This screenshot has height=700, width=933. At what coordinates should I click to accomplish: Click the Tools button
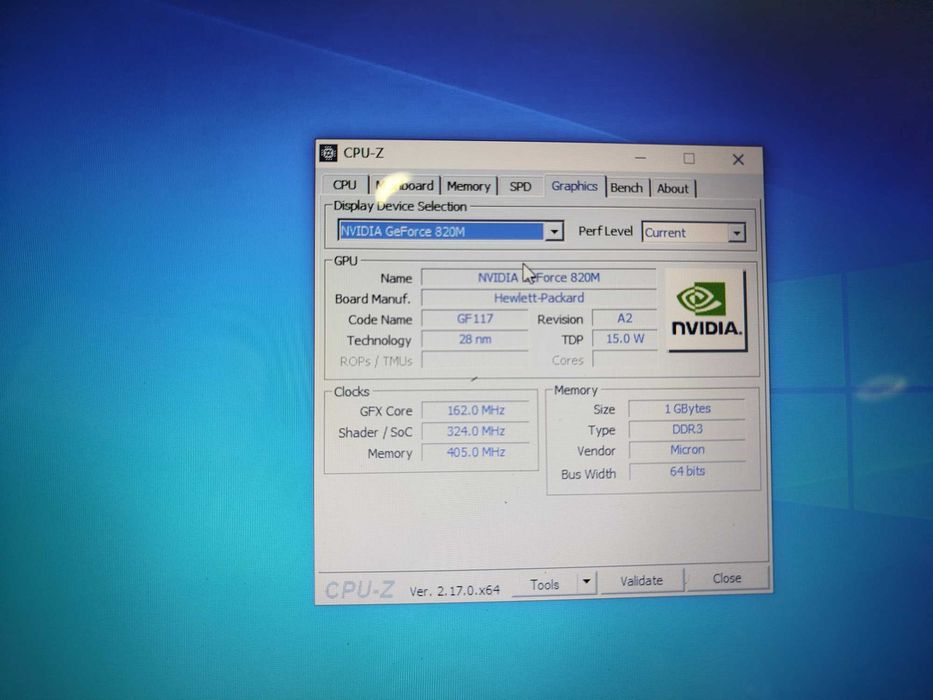coord(544,585)
